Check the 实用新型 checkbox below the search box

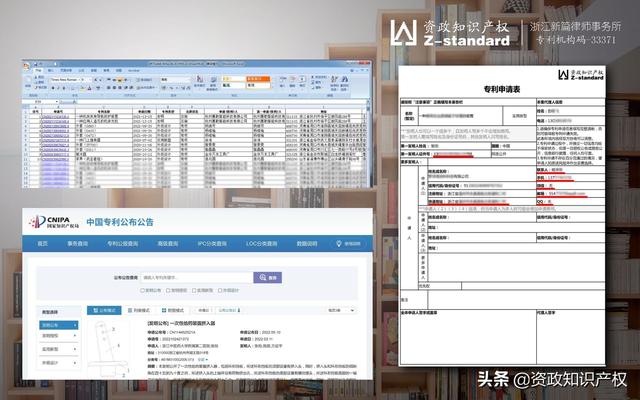[x=194, y=290]
